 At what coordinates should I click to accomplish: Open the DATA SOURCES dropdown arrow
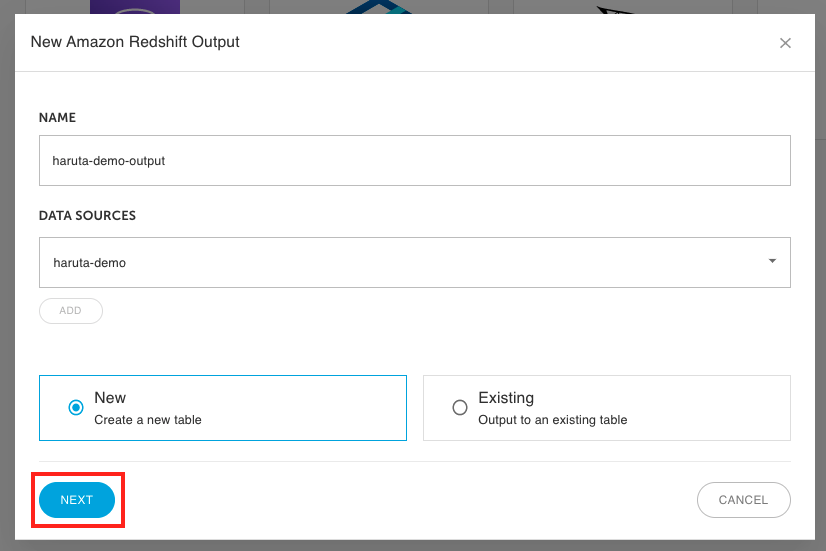point(772,261)
